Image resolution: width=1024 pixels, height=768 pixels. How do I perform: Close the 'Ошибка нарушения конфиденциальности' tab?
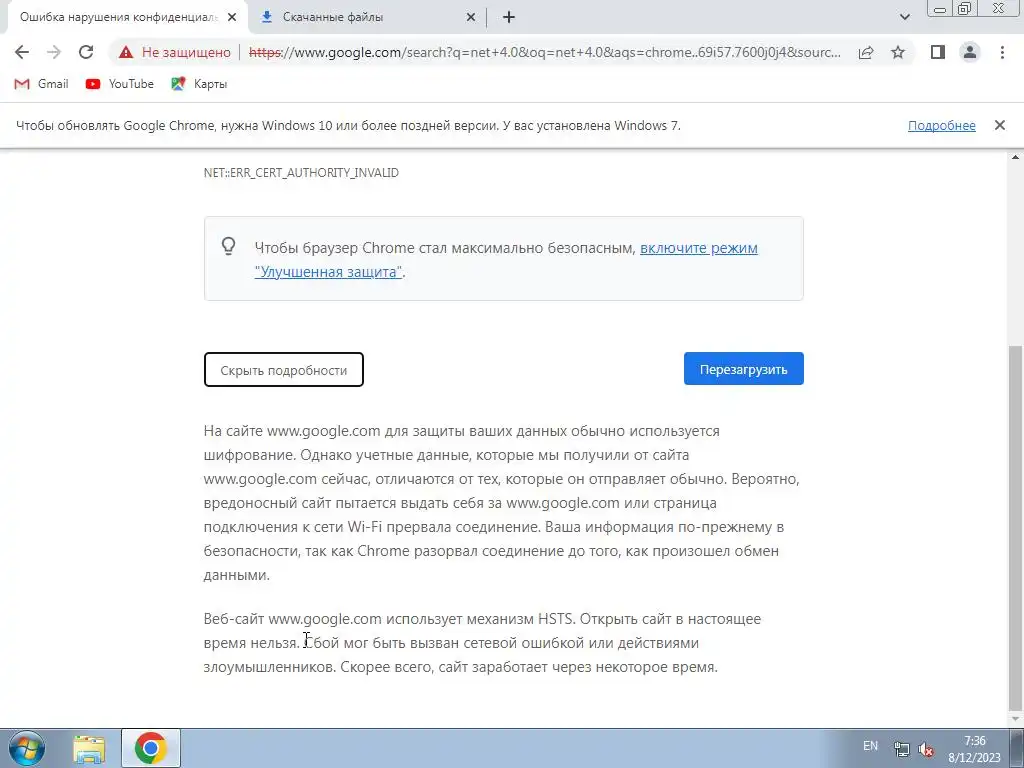[x=232, y=17]
